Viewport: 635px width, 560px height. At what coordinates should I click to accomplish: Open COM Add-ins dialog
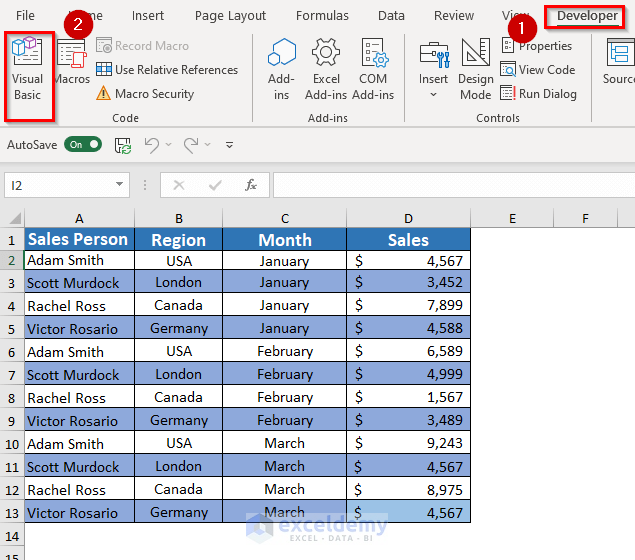(373, 68)
